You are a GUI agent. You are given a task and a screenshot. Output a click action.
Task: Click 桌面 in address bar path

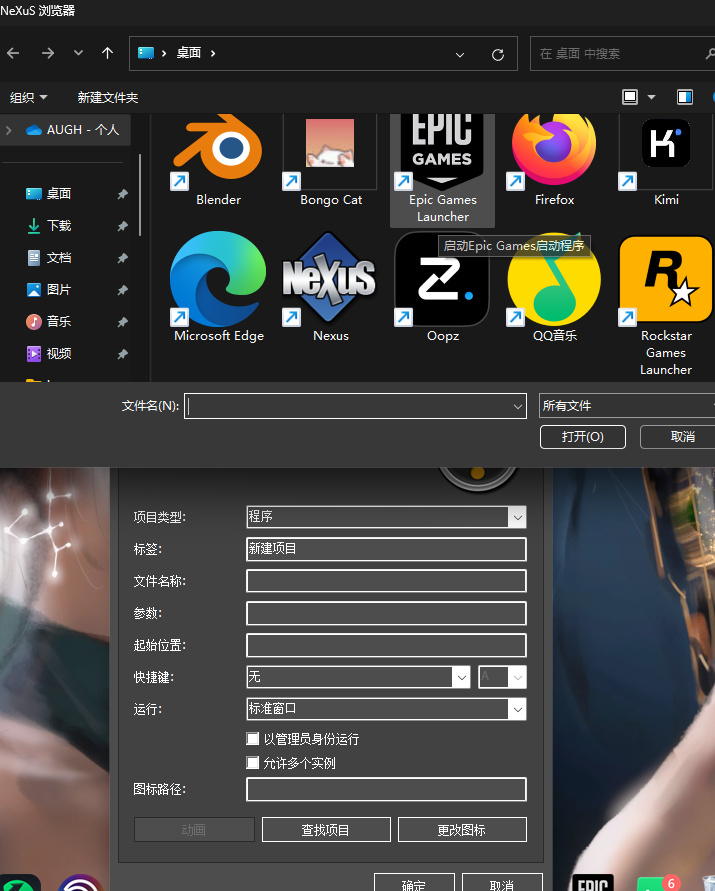pyautogui.click(x=189, y=53)
